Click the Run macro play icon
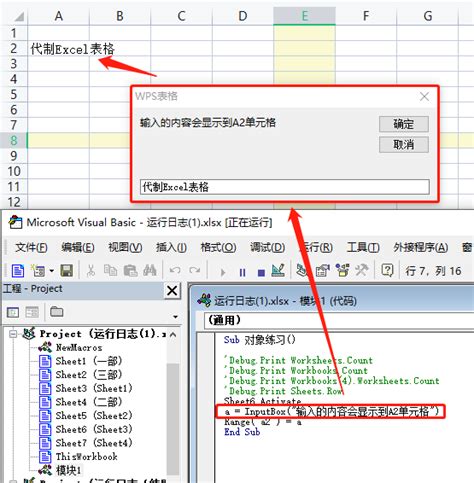Viewport: 474px width, 483px height. pyautogui.click(x=223, y=272)
